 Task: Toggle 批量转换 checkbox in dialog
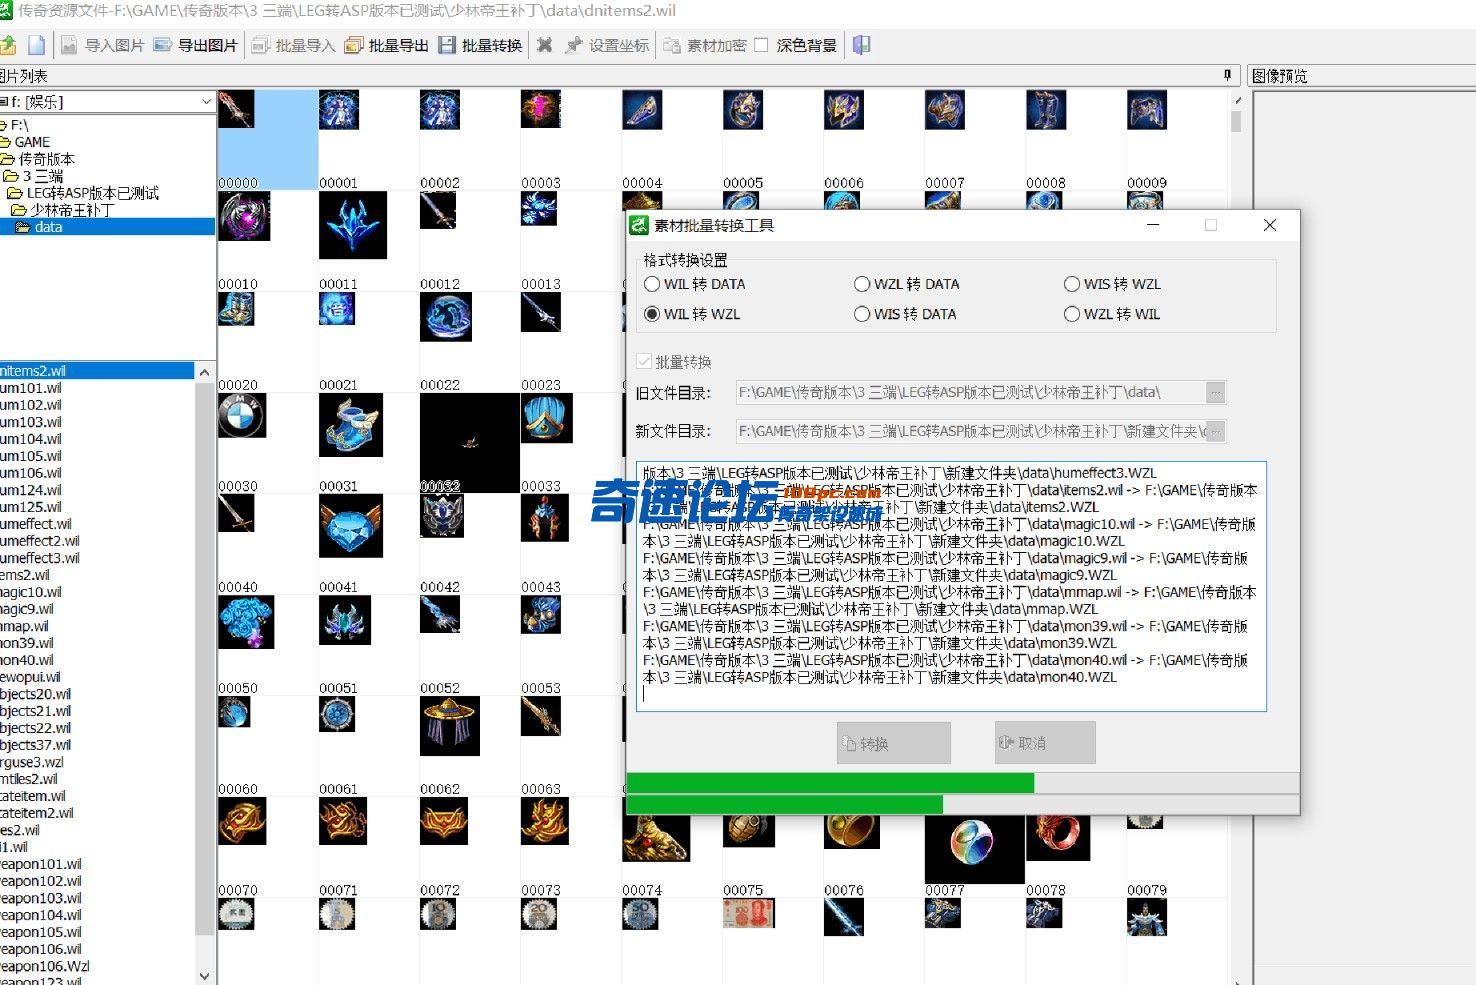[x=644, y=361]
